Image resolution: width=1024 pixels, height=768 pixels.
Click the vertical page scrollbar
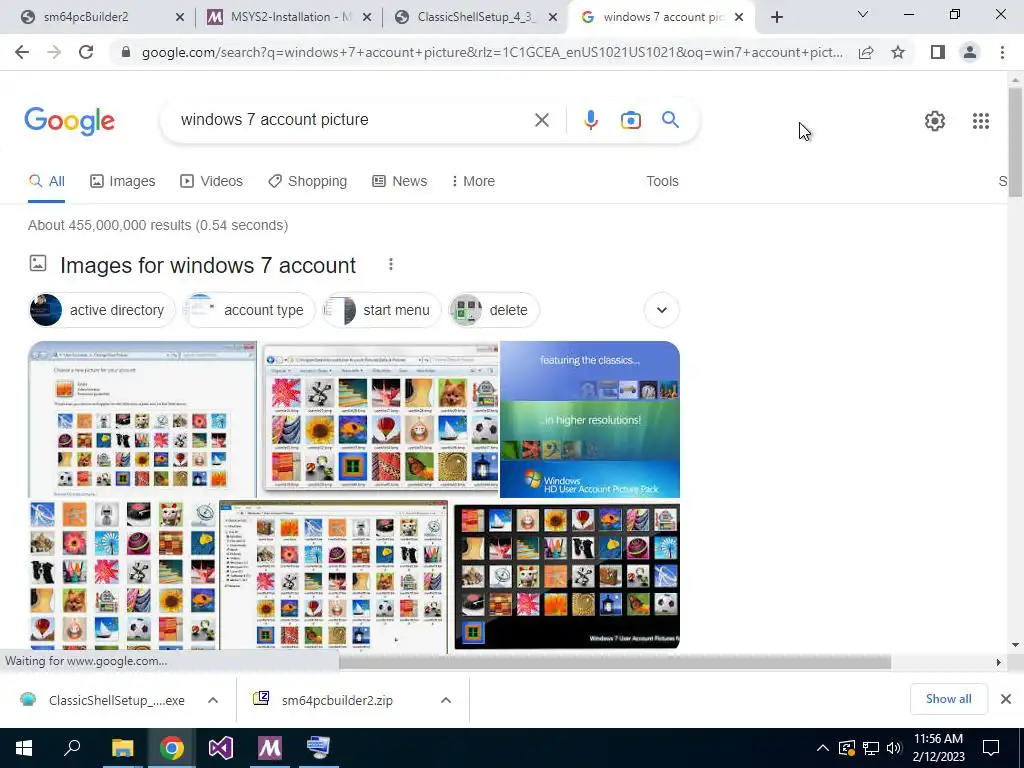(x=1015, y=140)
